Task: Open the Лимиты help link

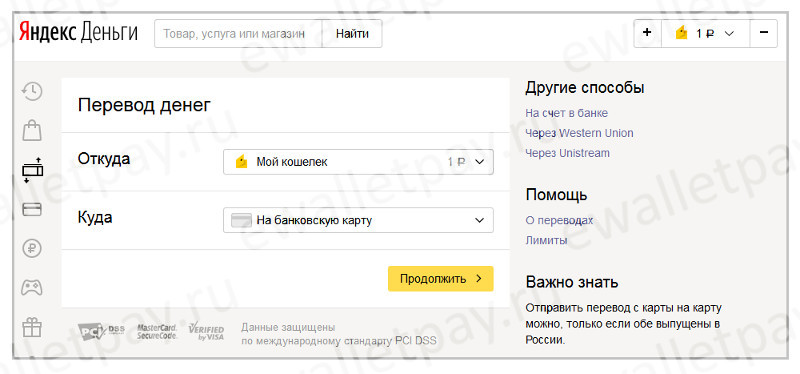Action: pyautogui.click(x=546, y=240)
